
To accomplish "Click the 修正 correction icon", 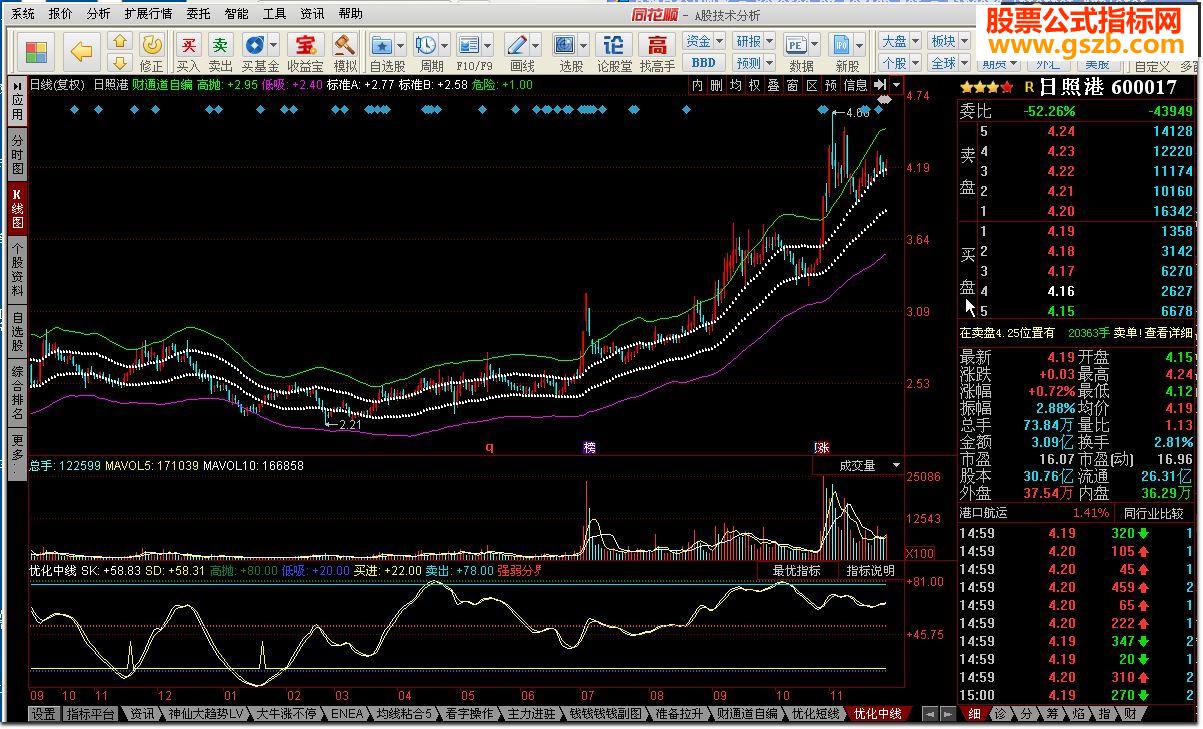I will 151,52.
